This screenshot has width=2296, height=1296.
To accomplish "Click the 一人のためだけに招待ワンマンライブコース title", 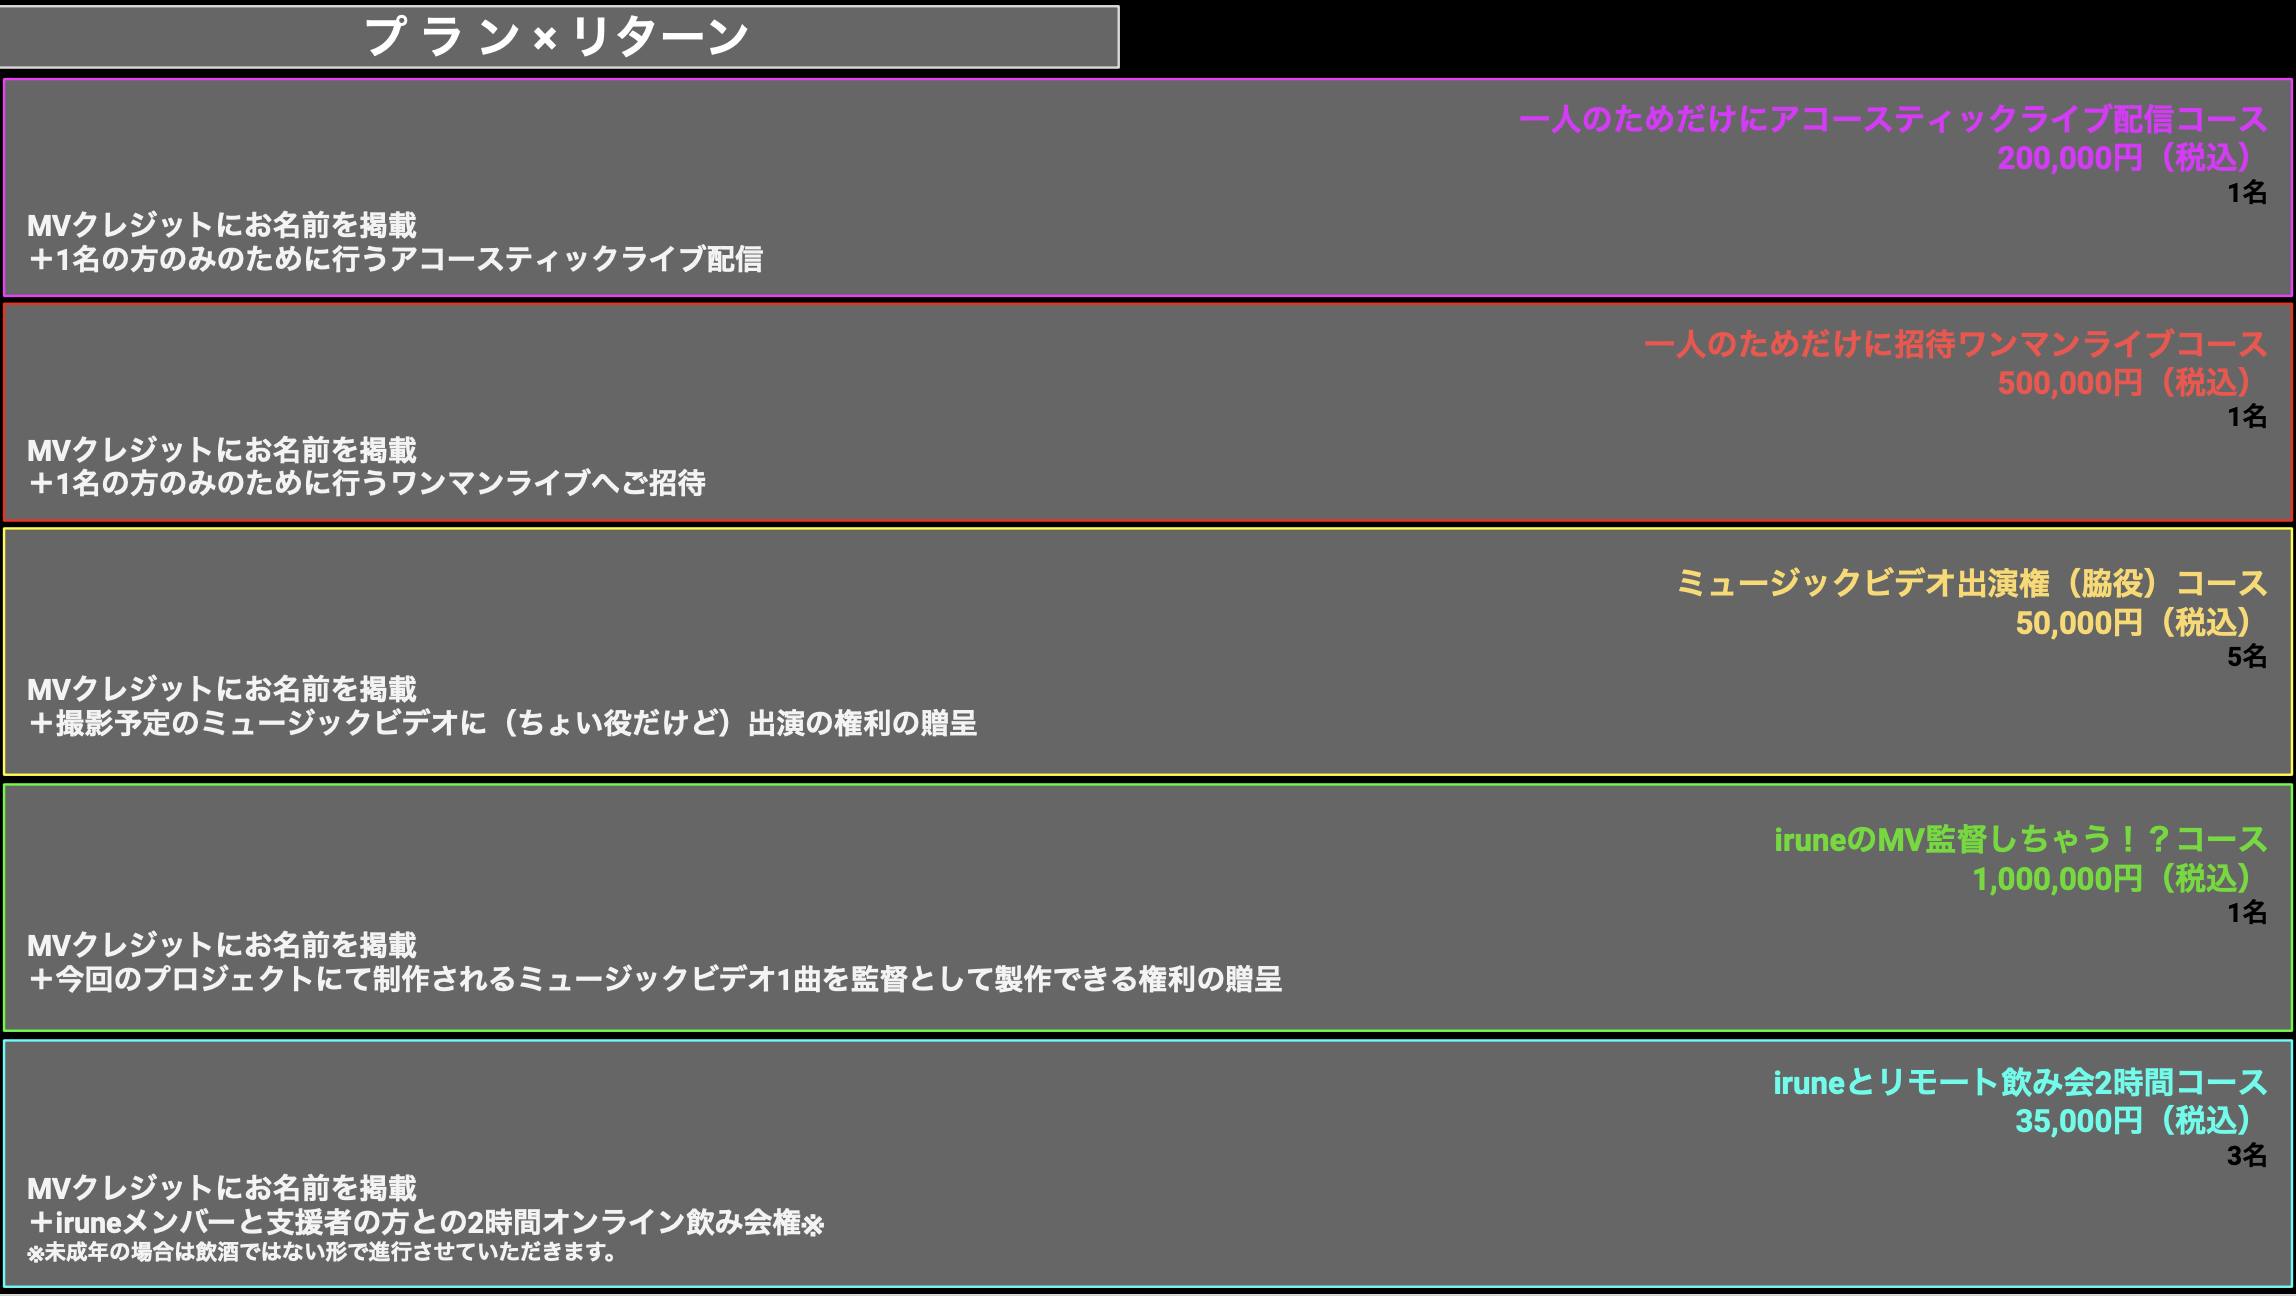I will coord(1955,344).
